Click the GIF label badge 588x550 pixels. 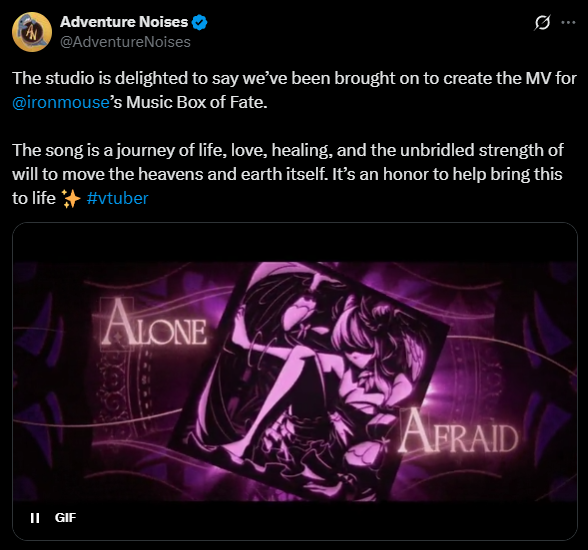click(65, 518)
